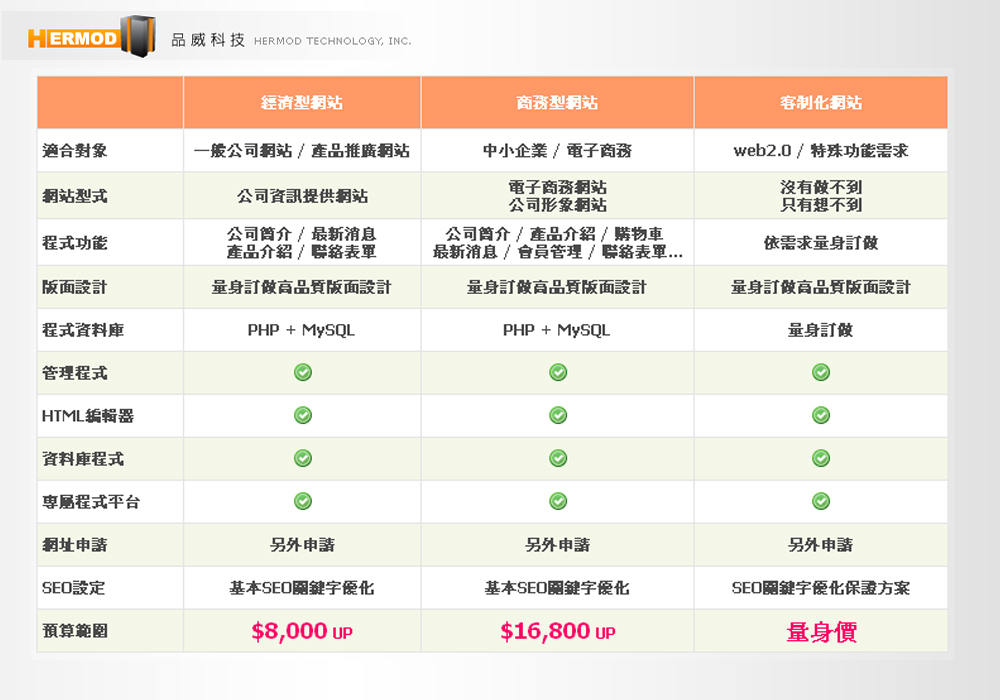This screenshot has width=1000, height=700.
Task: Click the 量身價 custom price text
Action: point(821,631)
